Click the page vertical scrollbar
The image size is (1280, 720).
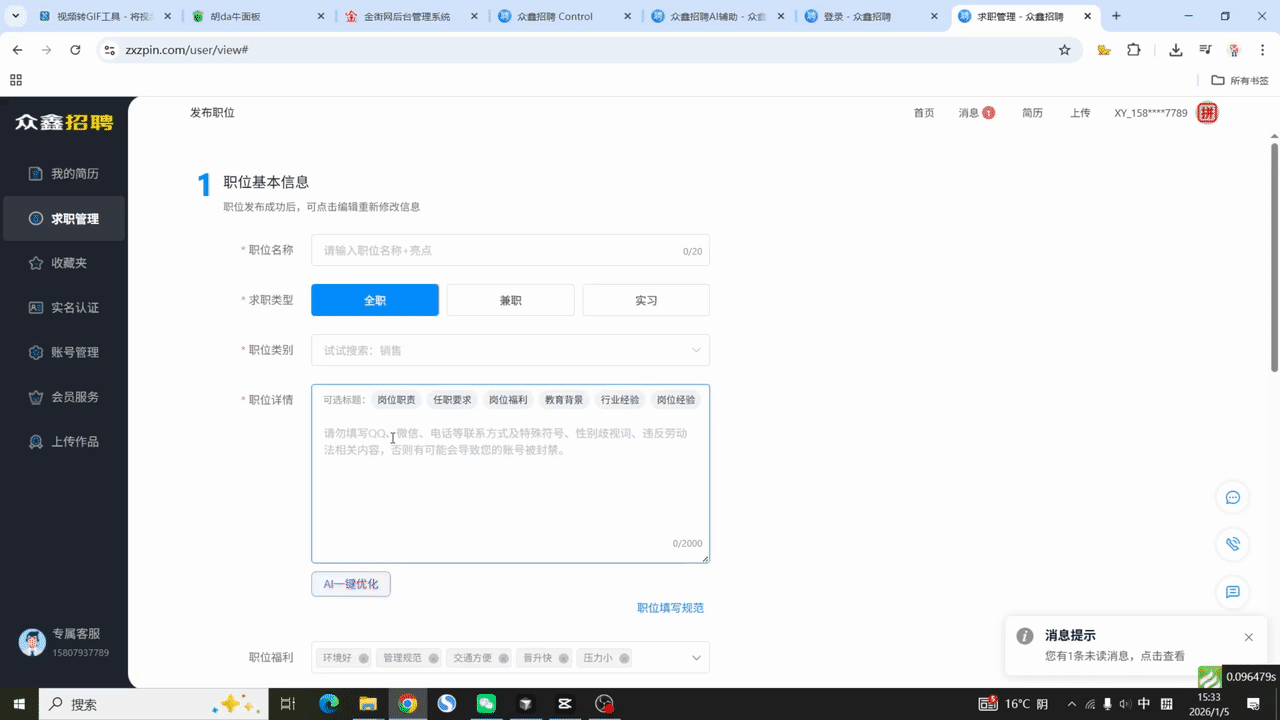pyautogui.click(x=1274, y=260)
